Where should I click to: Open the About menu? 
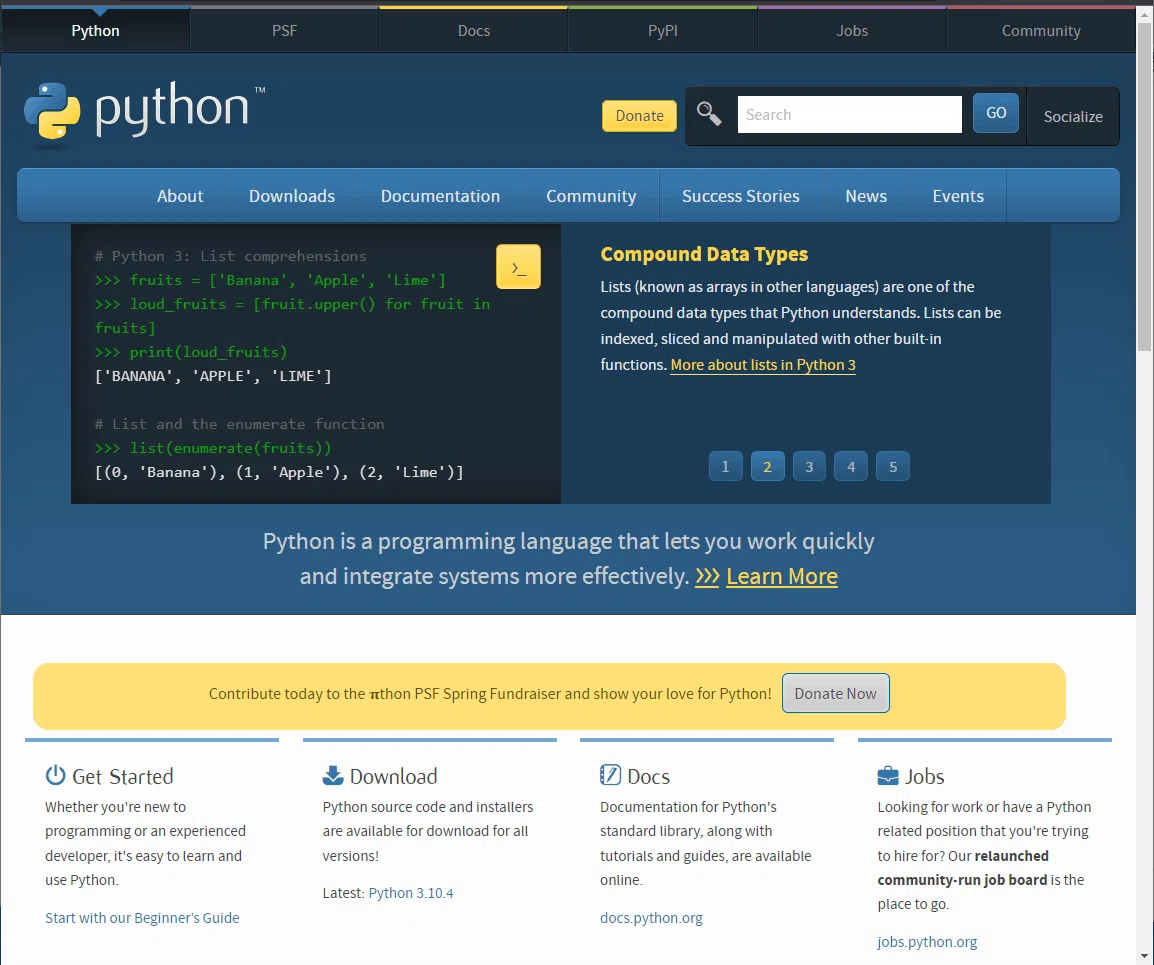coord(180,196)
